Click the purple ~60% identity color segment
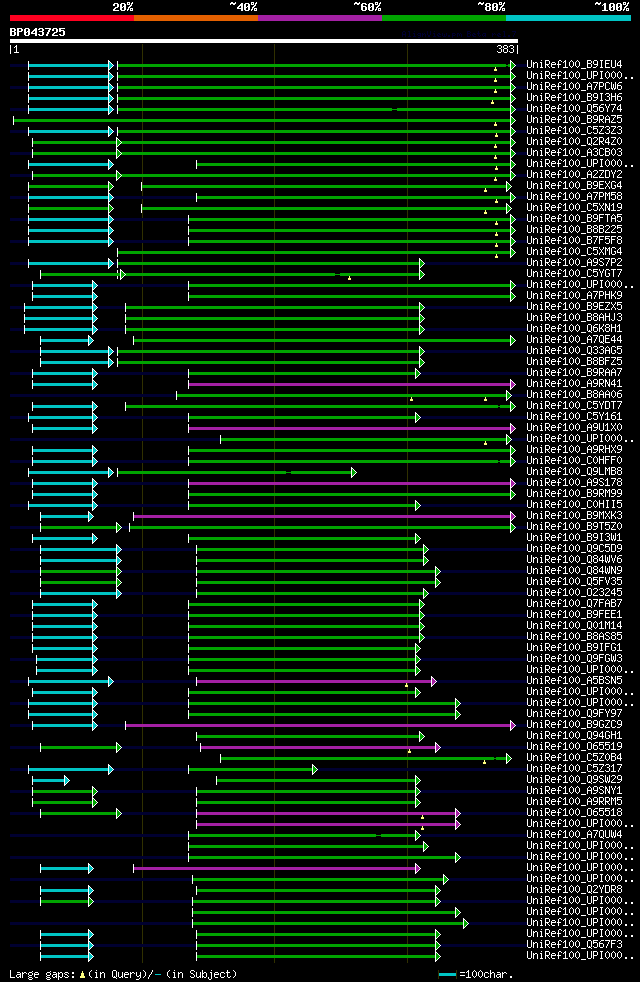 coord(320,18)
